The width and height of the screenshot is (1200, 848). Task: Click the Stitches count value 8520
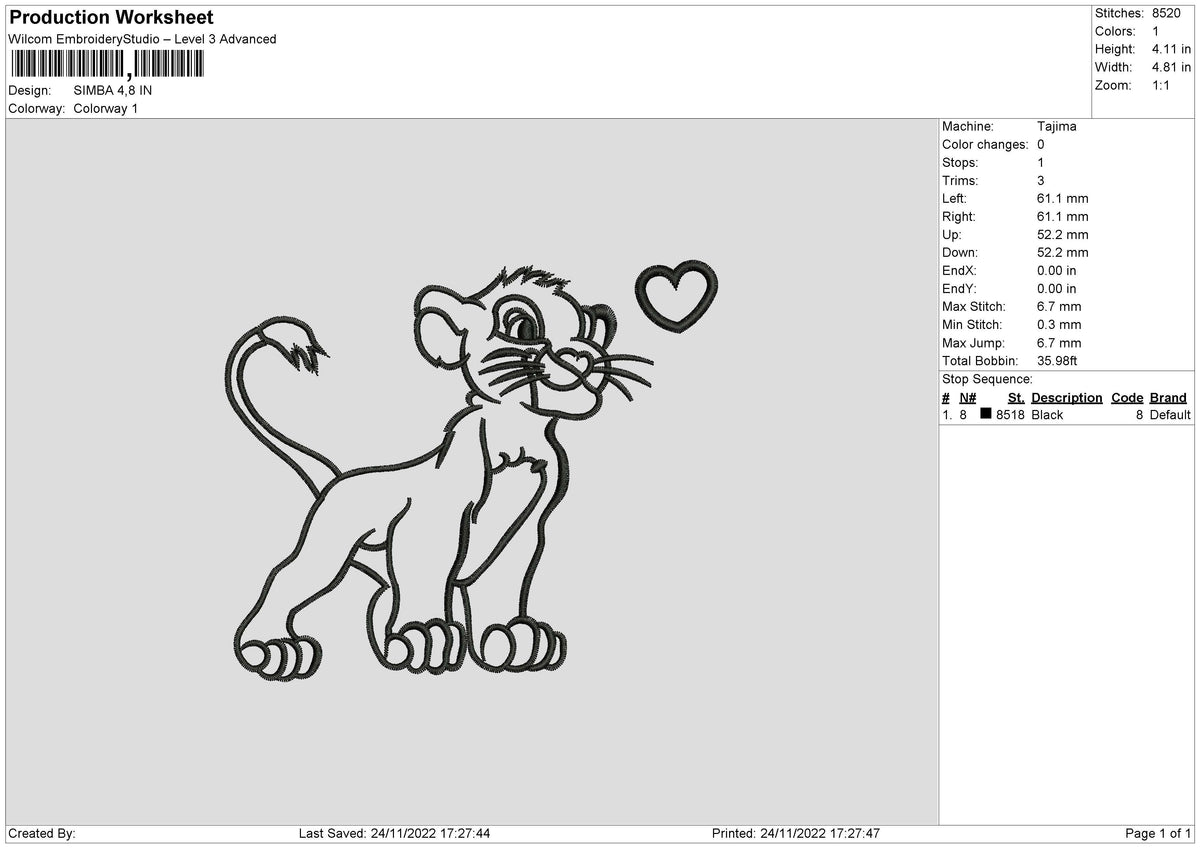[x=1166, y=13]
